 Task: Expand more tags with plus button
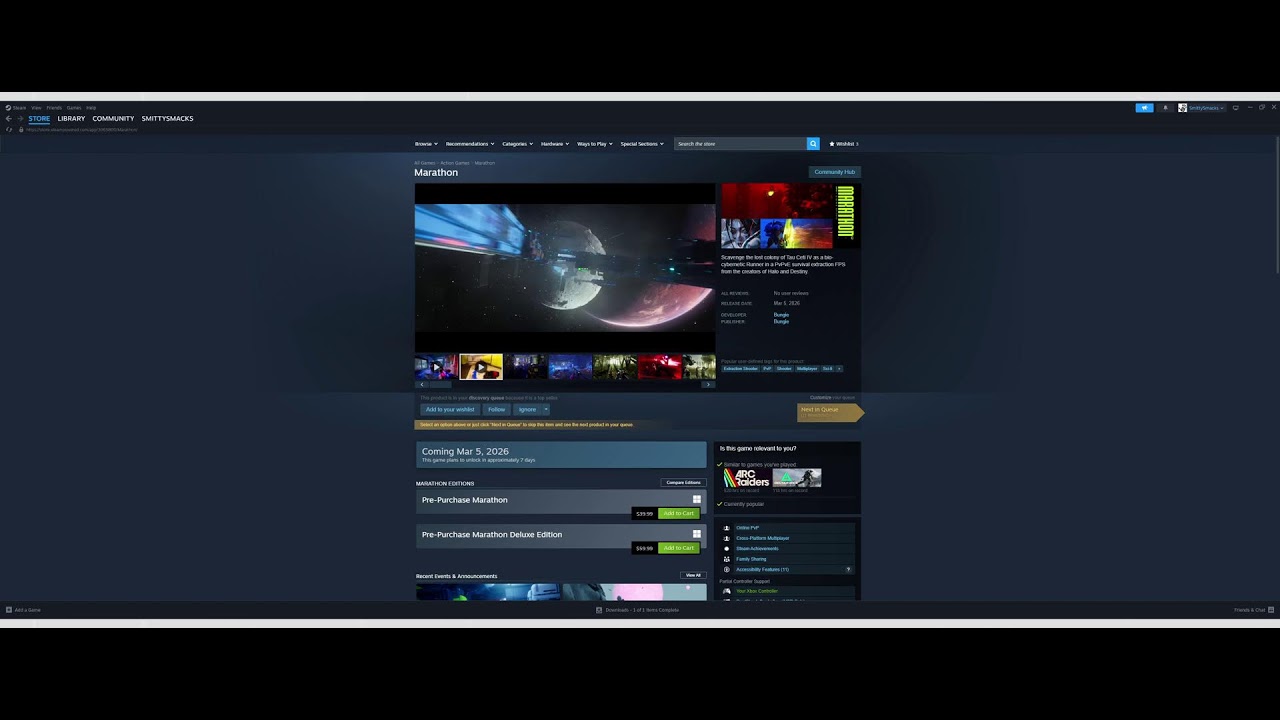click(x=839, y=369)
